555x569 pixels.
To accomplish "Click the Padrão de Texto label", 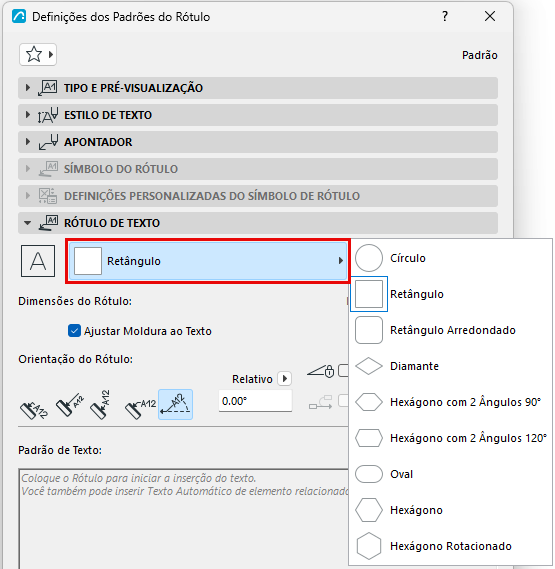I will (x=60, y=450).
